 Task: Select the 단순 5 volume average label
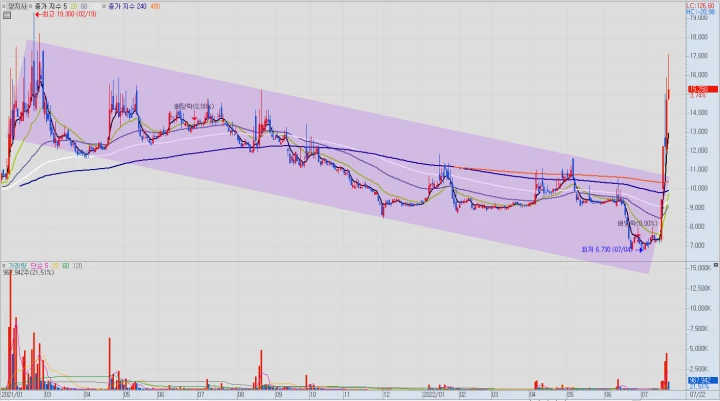click(x=39, y=265)
